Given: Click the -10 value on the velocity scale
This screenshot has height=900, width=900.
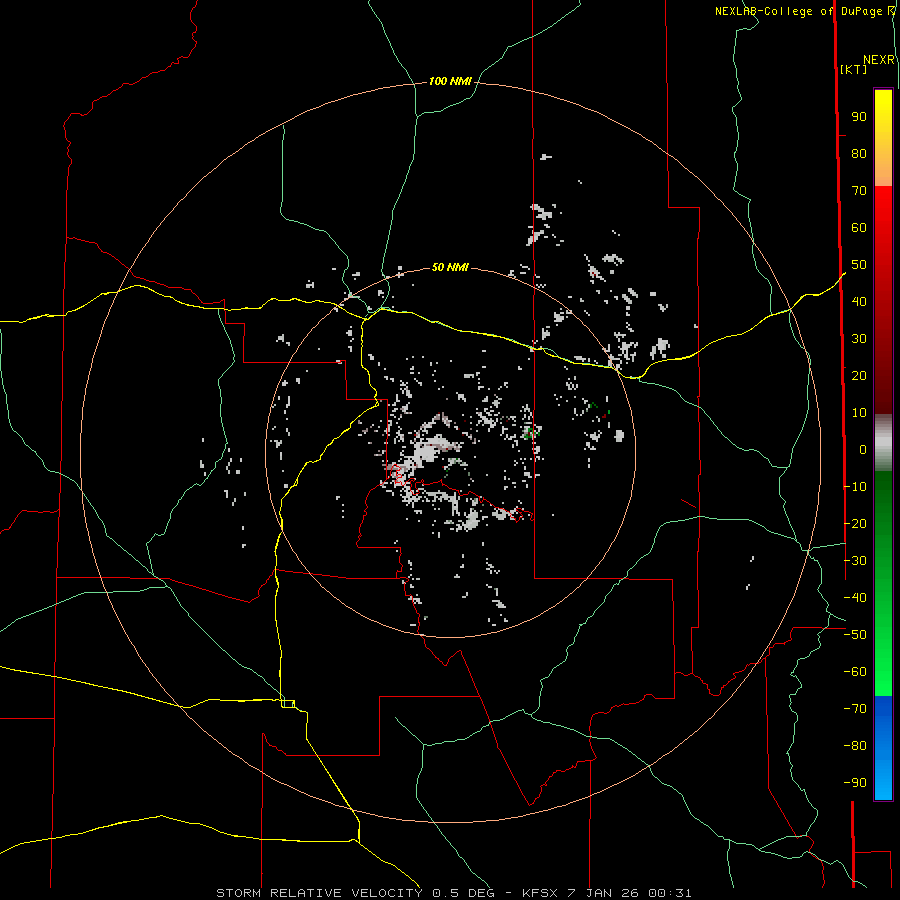Looking at the screenshot, I should (855, 487).
